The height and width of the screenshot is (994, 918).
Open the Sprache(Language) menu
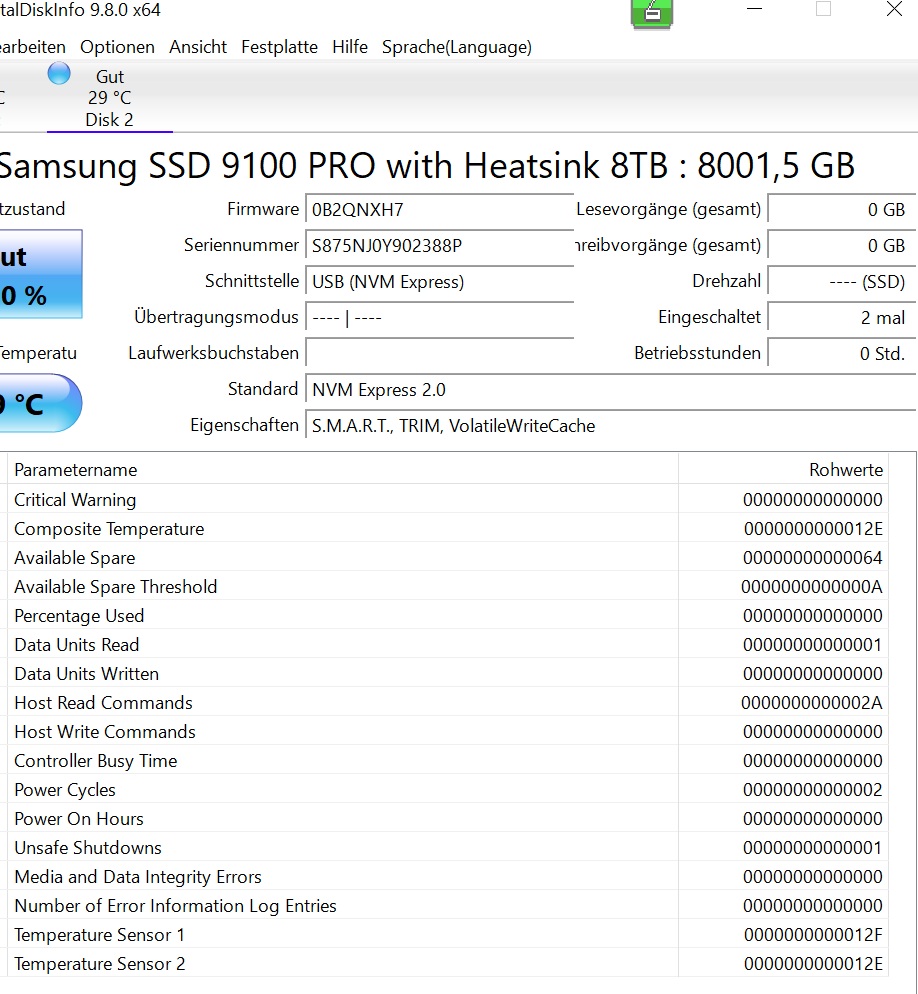coord(456,47)
